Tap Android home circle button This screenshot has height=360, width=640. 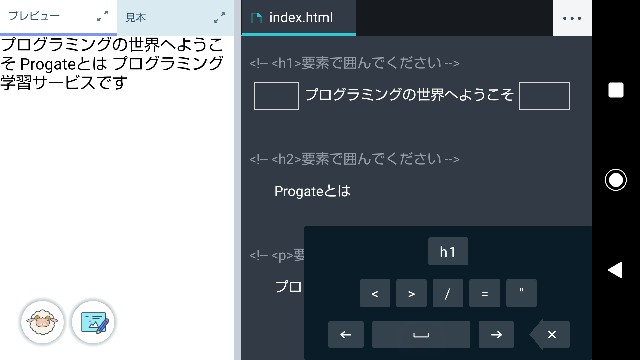(616, 180)
